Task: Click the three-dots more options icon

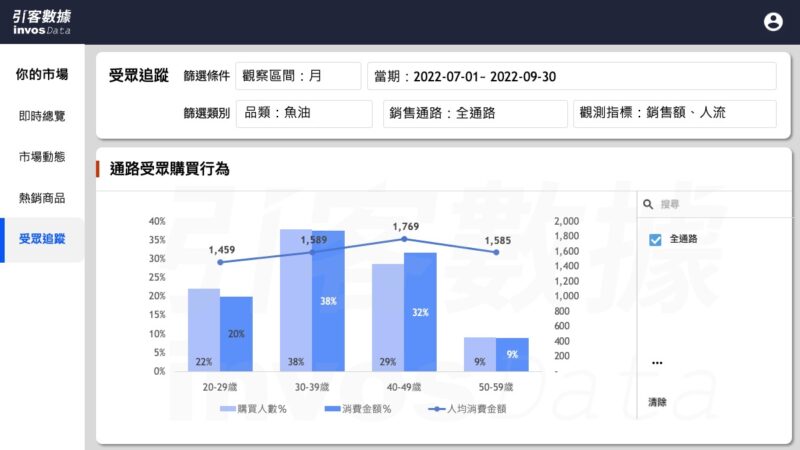Action: click(x=656, y=362)
